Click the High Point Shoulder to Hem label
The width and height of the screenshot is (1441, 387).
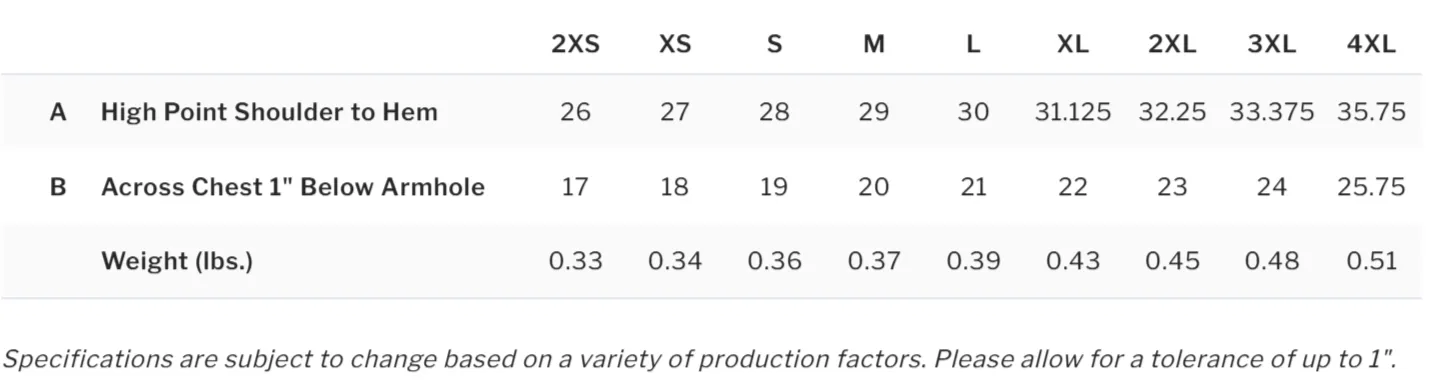269,112
